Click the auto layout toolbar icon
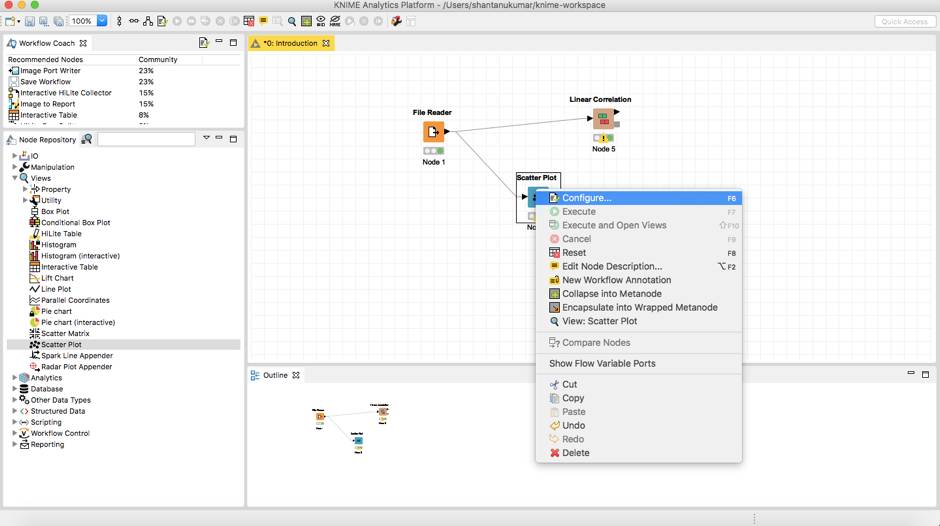The image size is (940, 526). click(147, 21)
